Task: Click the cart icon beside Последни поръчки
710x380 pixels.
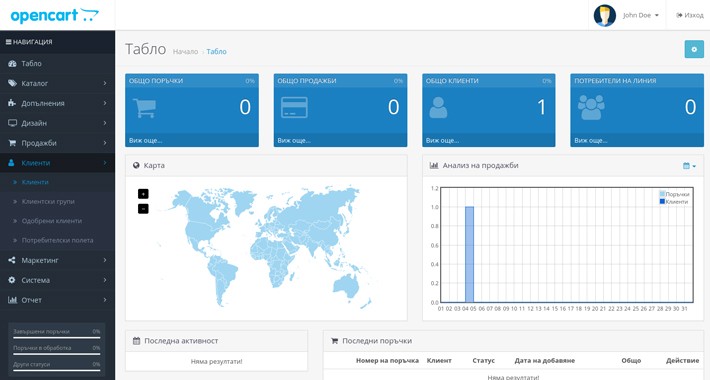Action: click(334, 341)
